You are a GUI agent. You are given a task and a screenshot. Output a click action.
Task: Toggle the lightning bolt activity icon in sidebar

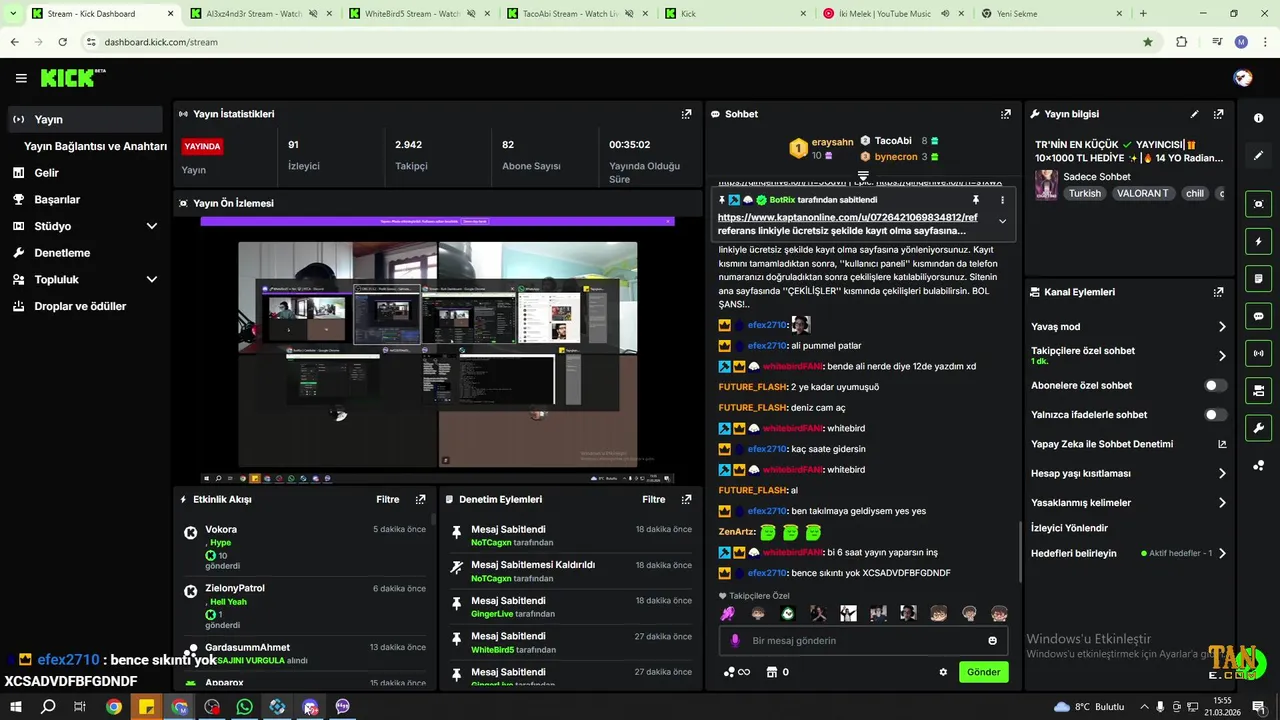coord(1258,241)
